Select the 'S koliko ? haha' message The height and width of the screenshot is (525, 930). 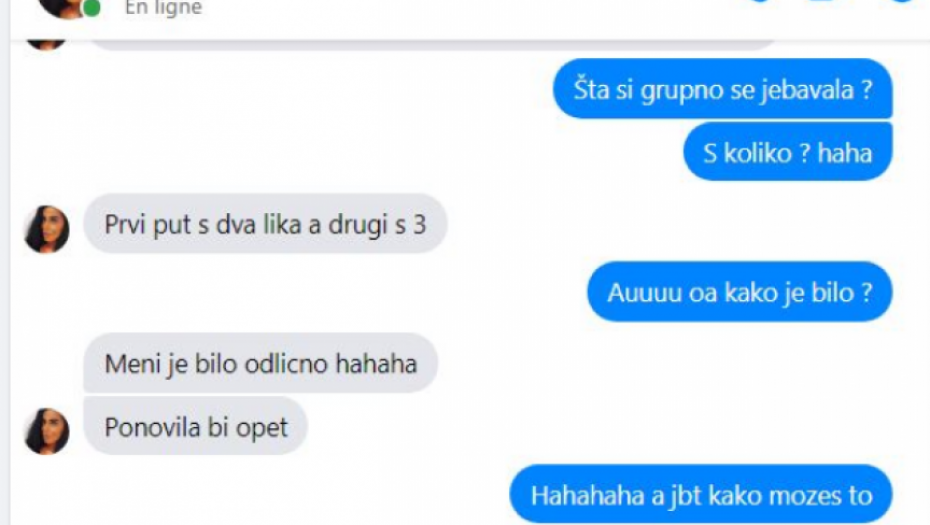point(788,152)
